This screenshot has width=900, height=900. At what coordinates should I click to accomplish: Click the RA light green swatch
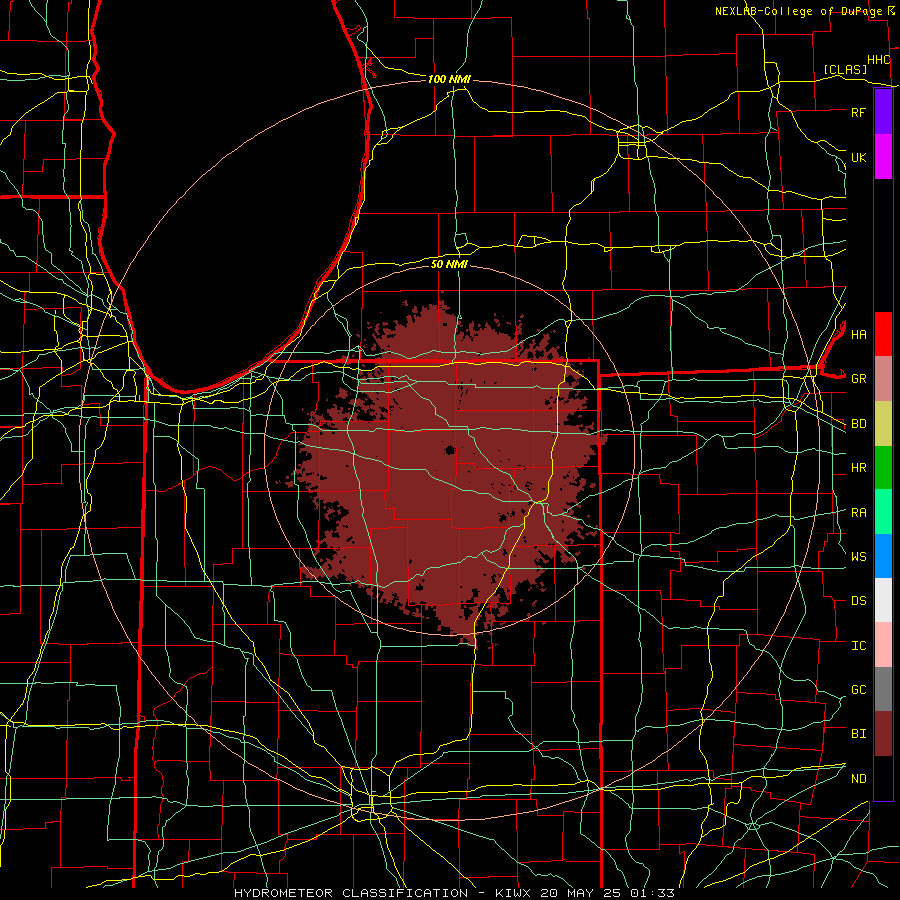[883, 512]
